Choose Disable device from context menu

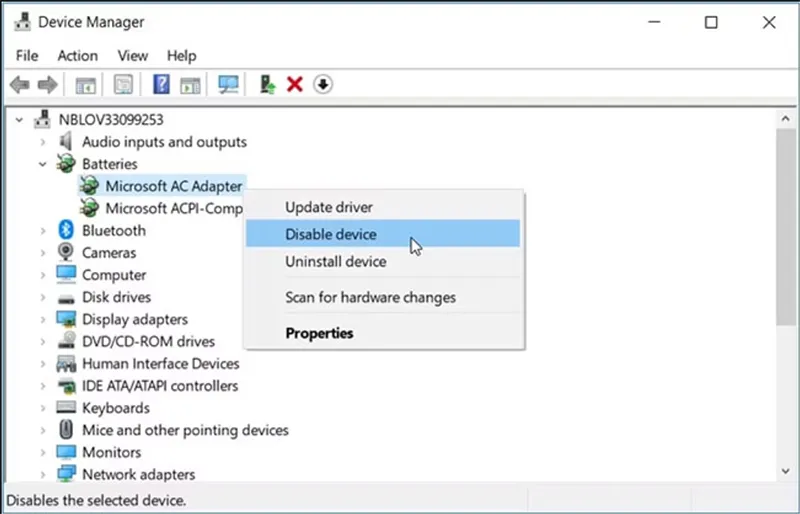tap(331, 234)
